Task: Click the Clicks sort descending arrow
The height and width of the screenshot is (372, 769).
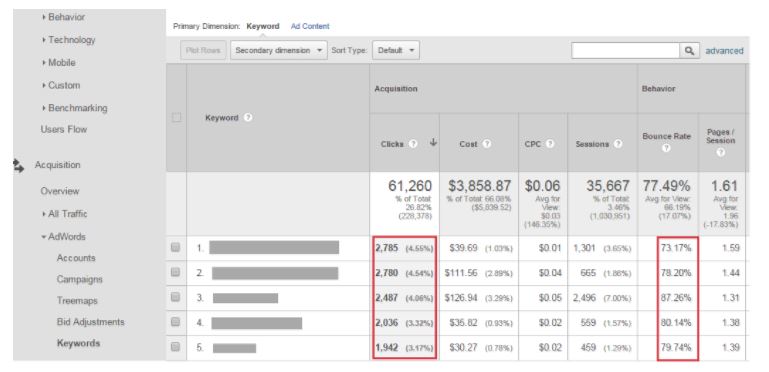Action: 433,143
